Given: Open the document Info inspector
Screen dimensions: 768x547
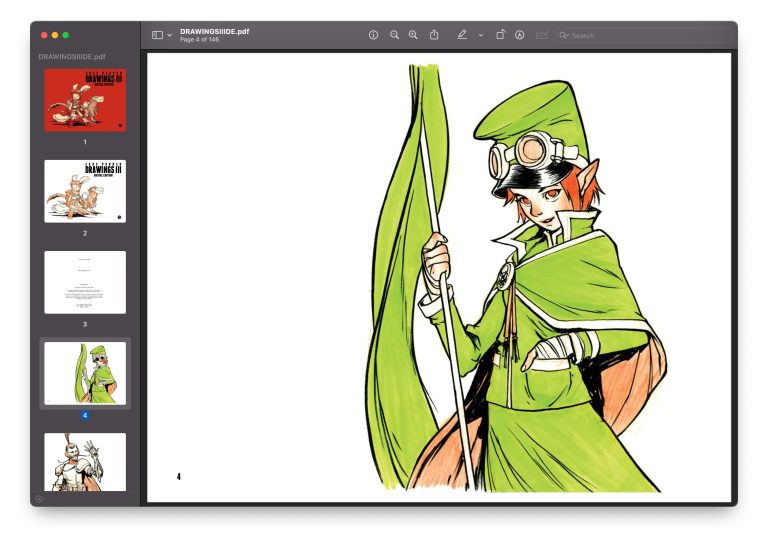Looking at the screenshot, I should pos(373,35).
